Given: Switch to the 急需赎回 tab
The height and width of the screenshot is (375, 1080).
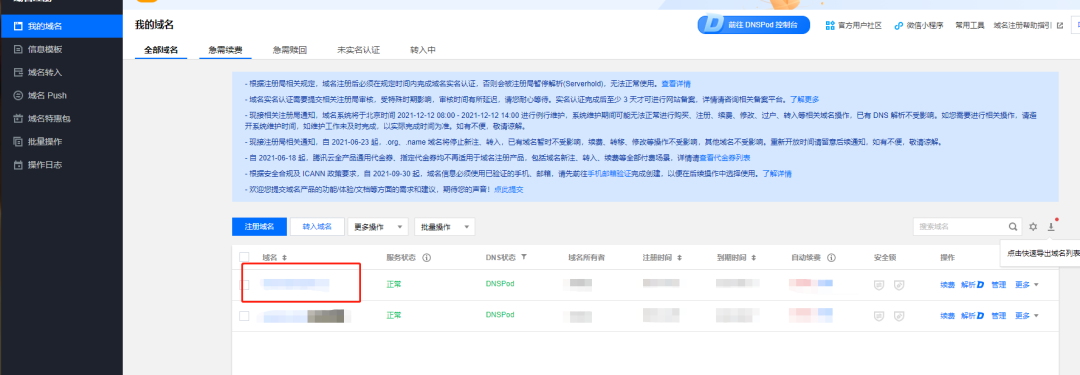Looking at the screenshot, I should tap(289, 50).
